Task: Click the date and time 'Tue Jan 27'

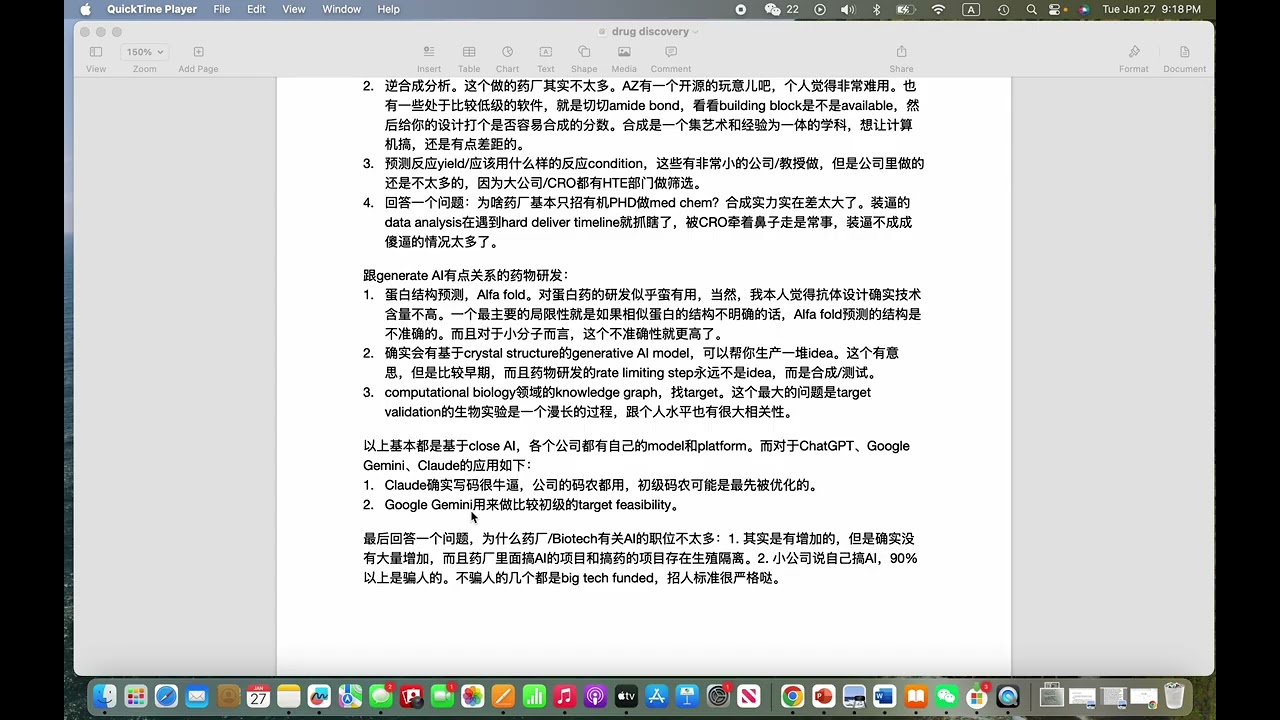Action: coord(1151,9)
